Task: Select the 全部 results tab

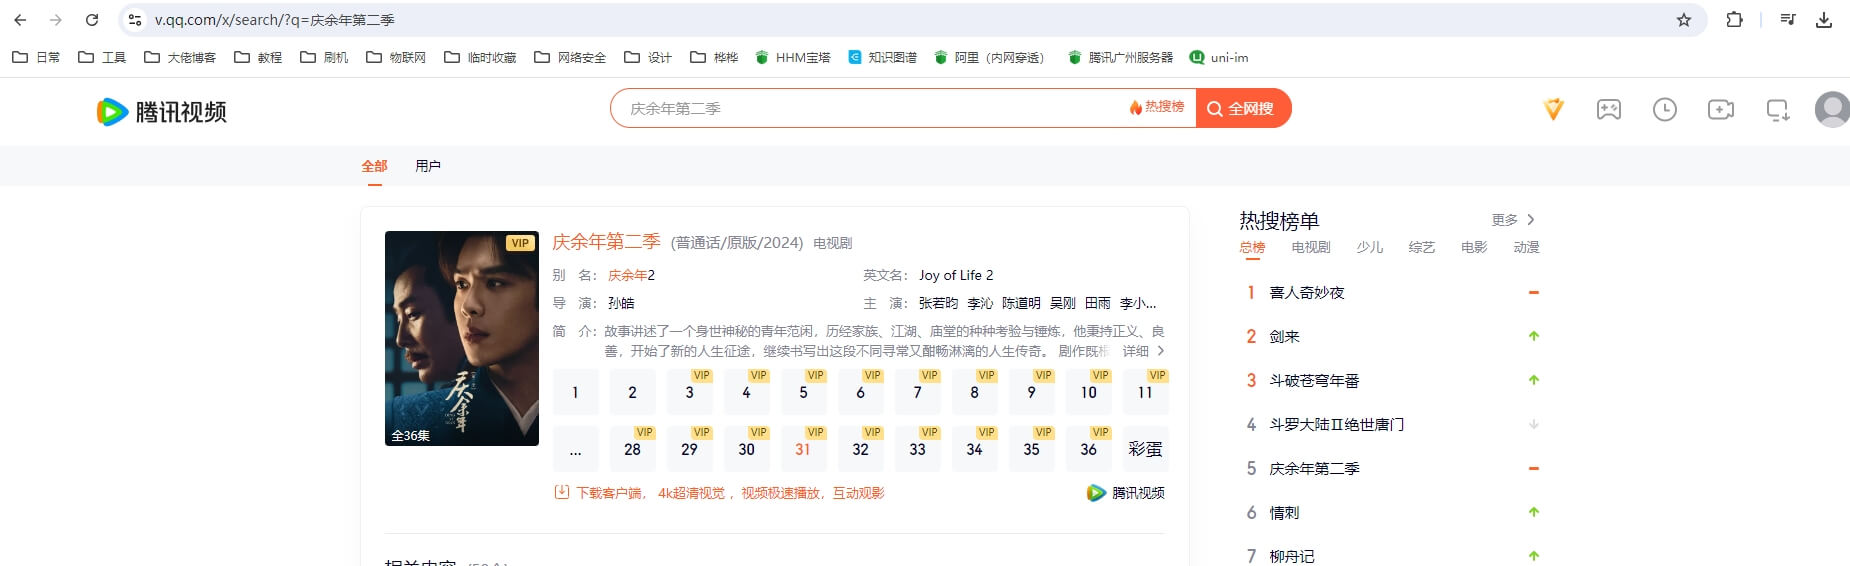Action: (374, 166)
